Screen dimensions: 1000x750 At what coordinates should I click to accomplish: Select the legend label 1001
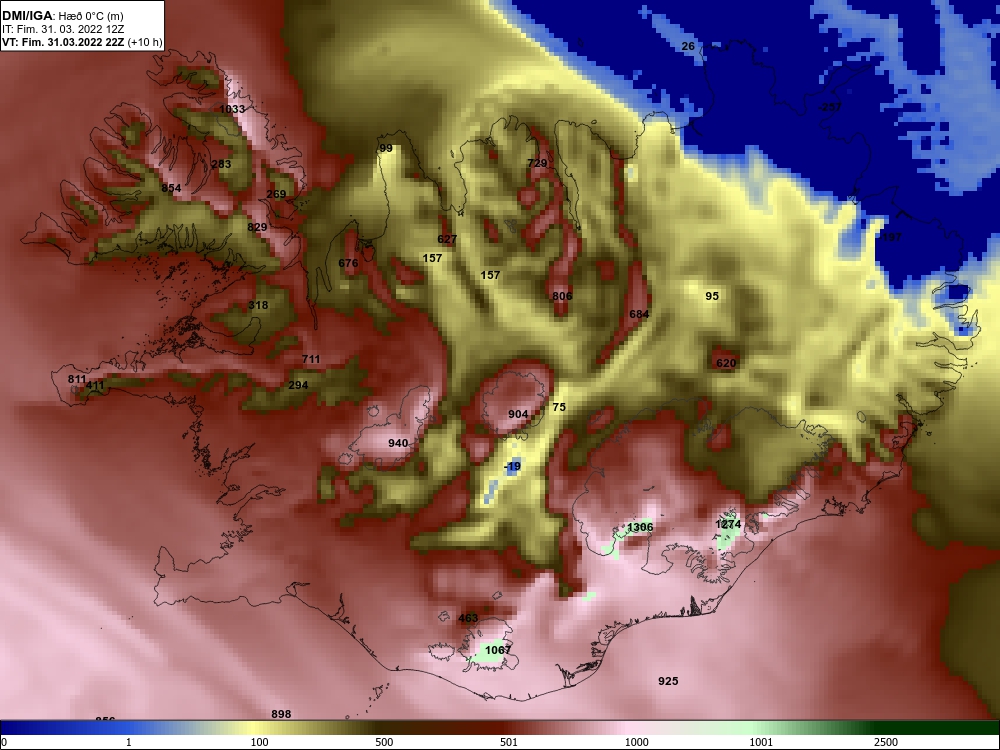(761, 742)
